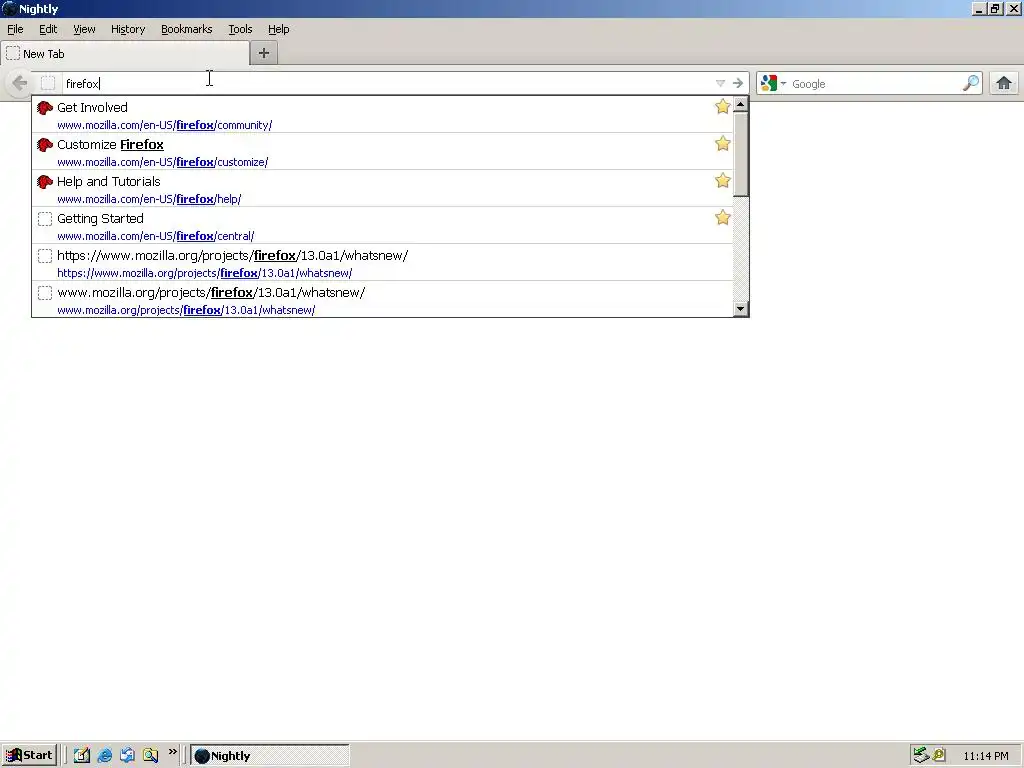Select the https whatsnew title suggestion

[x=232, y=255]
